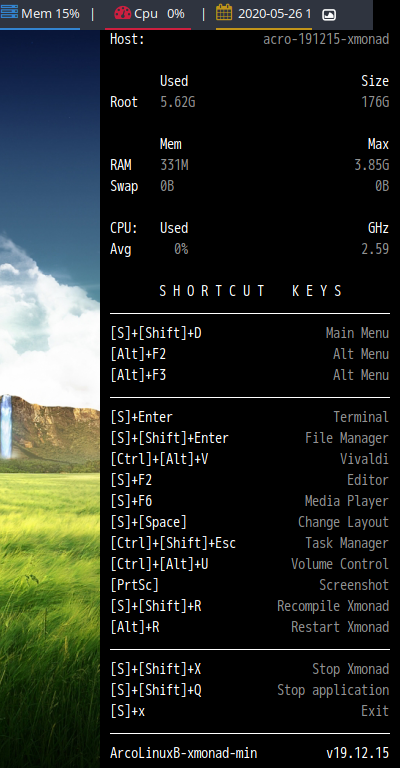Click the Terminal shortcut label
Image resolution: width=400 pixels, height=768 pixels.
click(x=361, y=417)
